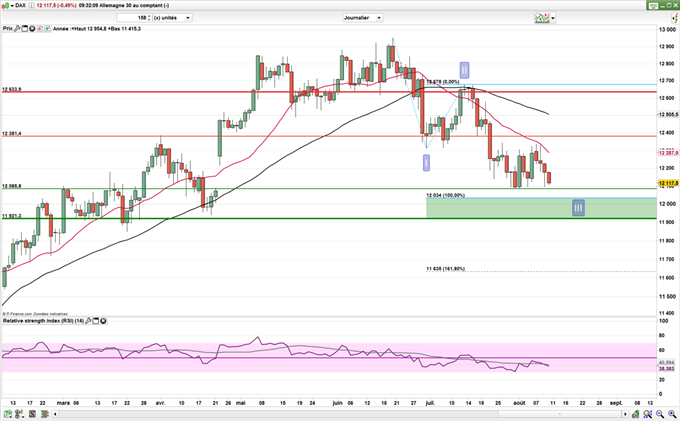This screenshot has height=421, width=680.
Task: Click the Fibonacci label 11 636 (161,80%)
Action: [445, 269]
